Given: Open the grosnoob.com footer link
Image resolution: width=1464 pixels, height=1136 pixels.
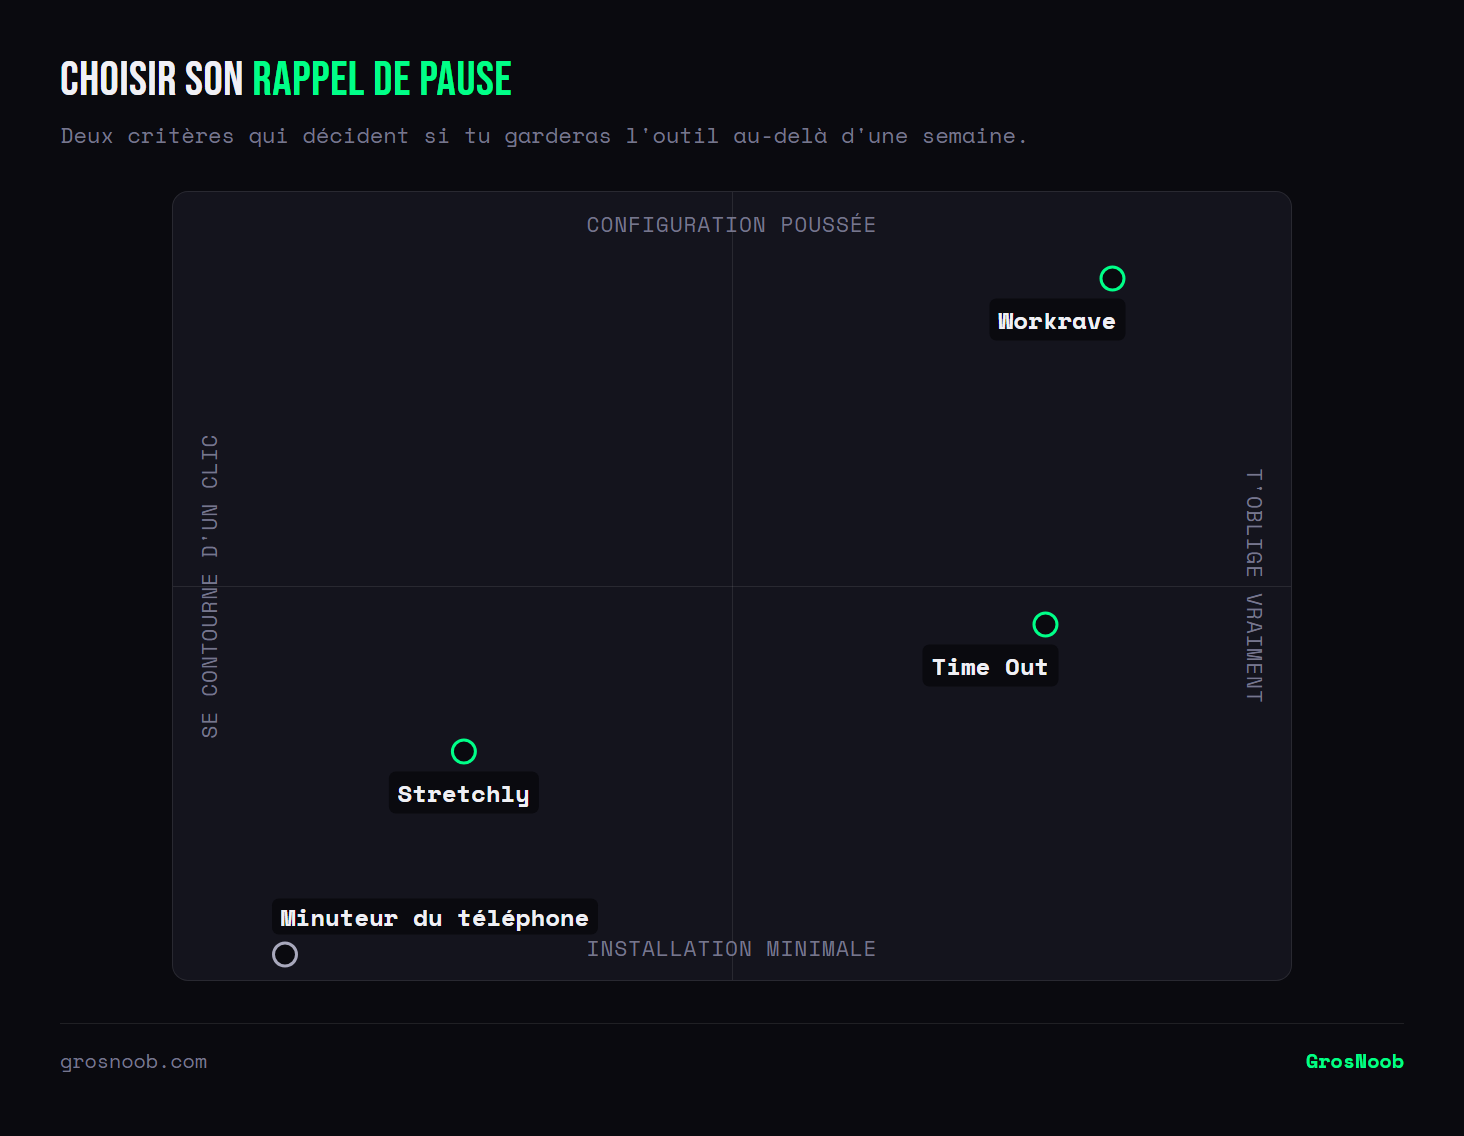Looking at the screenshot, I should coord(134,1062).
